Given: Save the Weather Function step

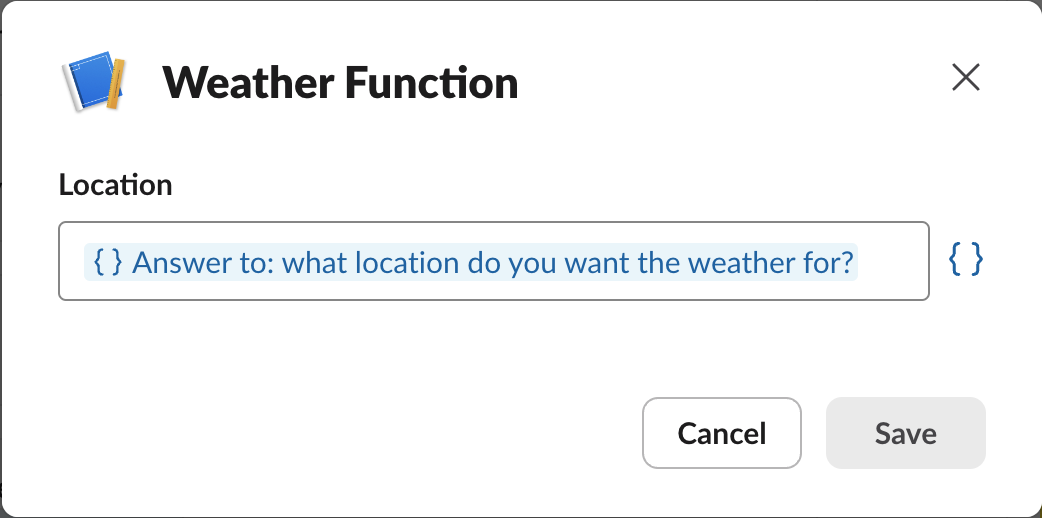Looking at the screenshot, I should pyautogui.click(x=905, y=433).
